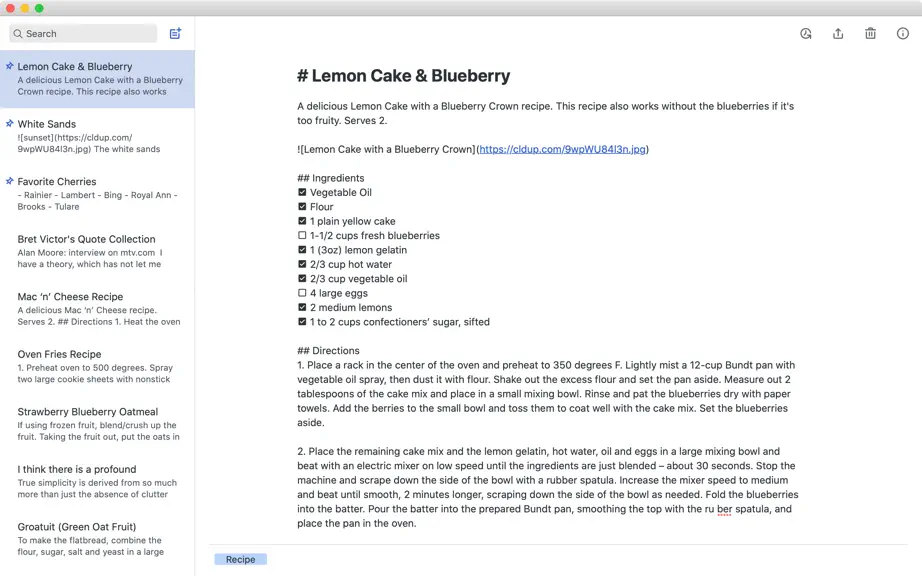Open the Oven Fries Recipe note
This screenshot has height=576, width=922.
98,366
